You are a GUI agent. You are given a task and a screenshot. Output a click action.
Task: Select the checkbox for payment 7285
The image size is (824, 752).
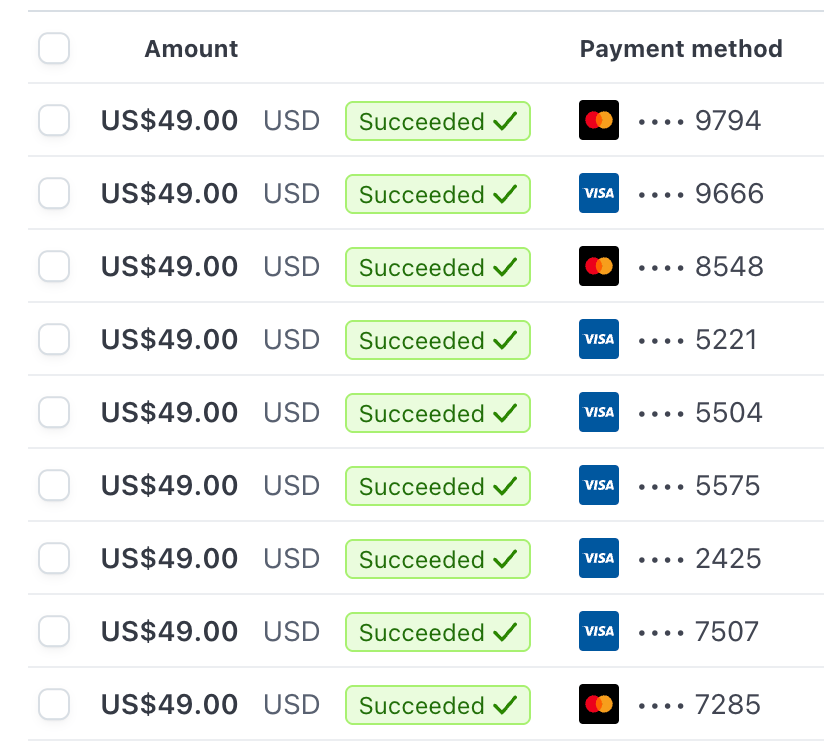pyautogui.click(x=54, y=704)
